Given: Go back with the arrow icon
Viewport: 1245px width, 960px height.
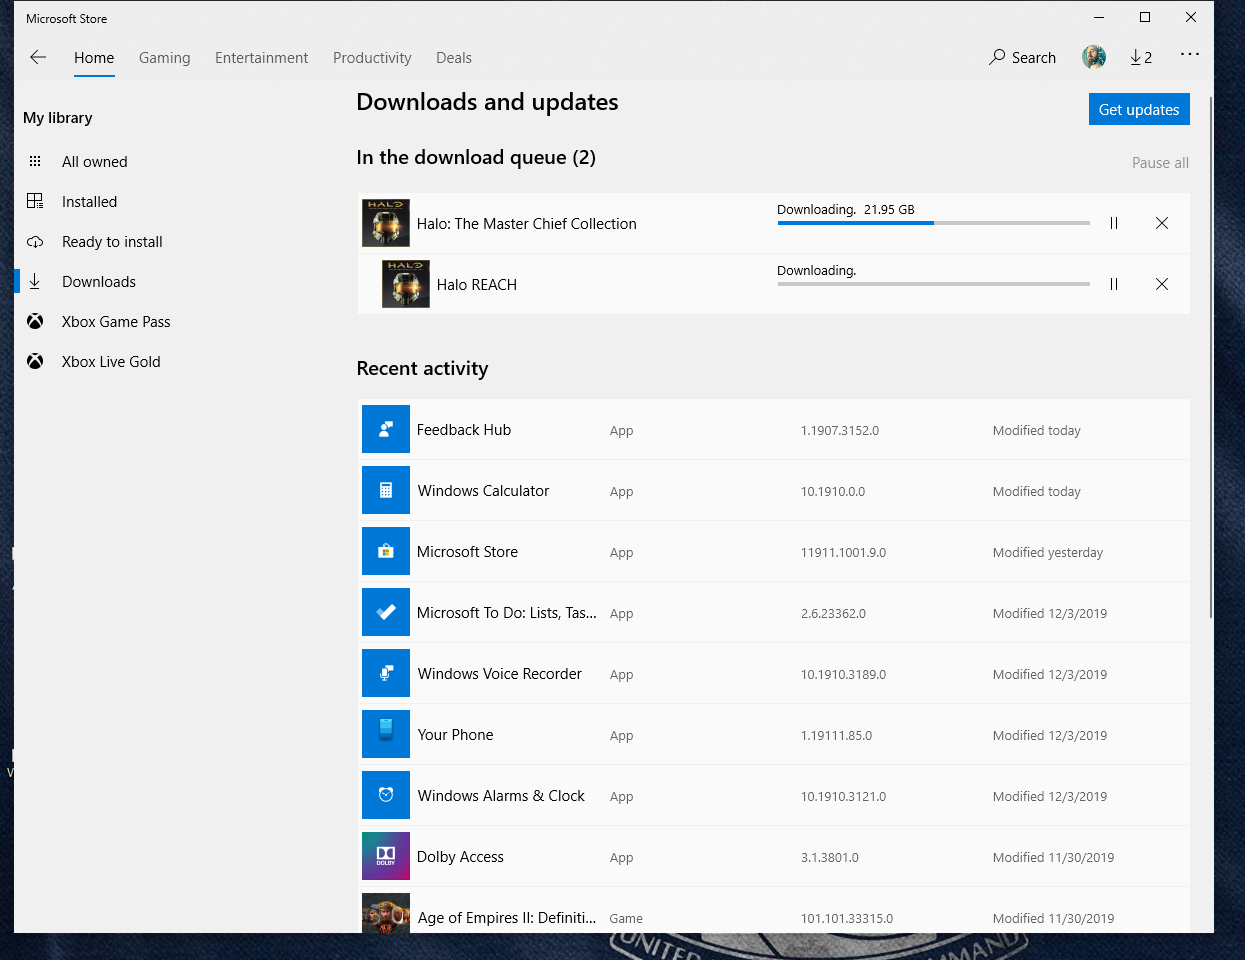Looking at the screenshot, I should coord(38,57).
